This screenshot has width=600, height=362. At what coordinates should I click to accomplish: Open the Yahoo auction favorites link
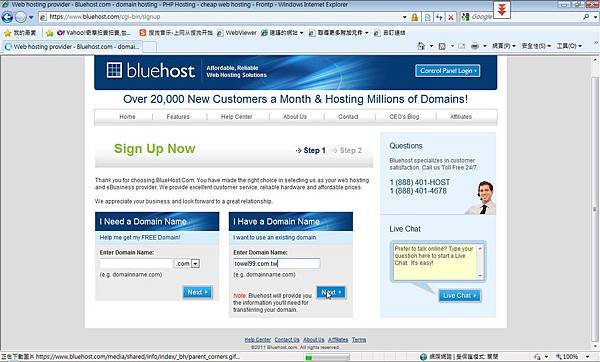coord(94,33)
